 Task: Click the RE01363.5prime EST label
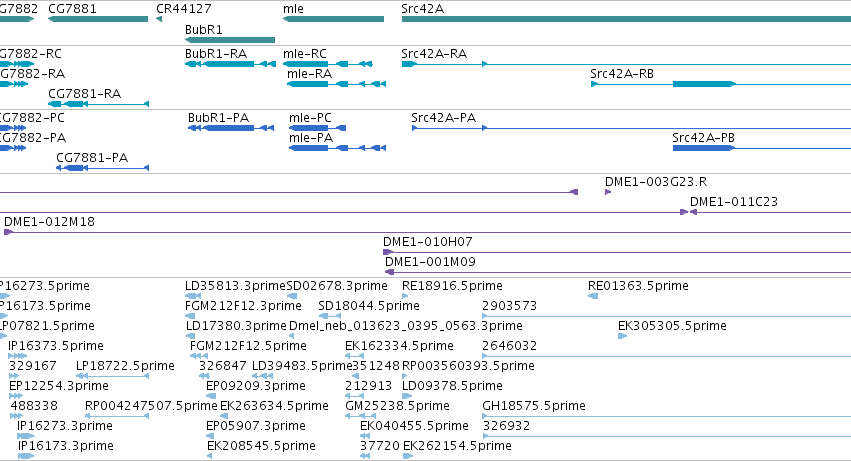point(638,286)
